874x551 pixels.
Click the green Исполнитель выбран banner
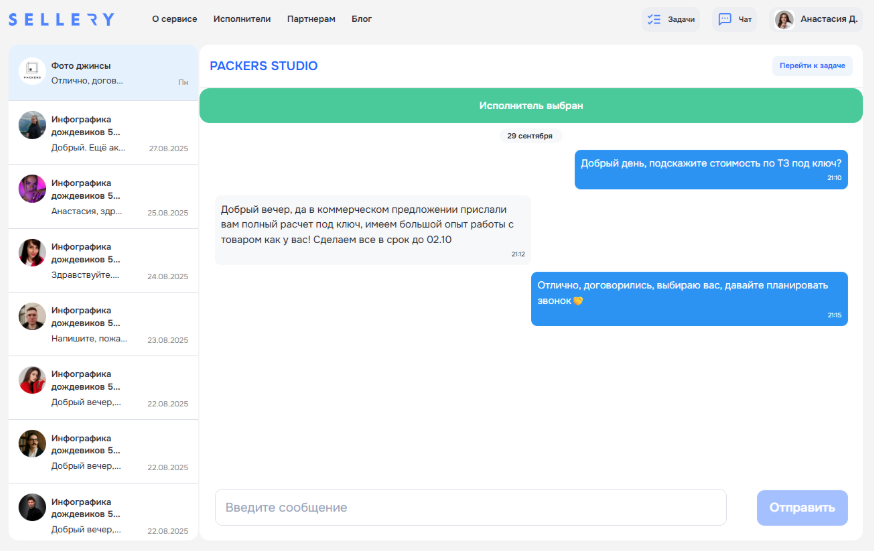coord(530,105)
